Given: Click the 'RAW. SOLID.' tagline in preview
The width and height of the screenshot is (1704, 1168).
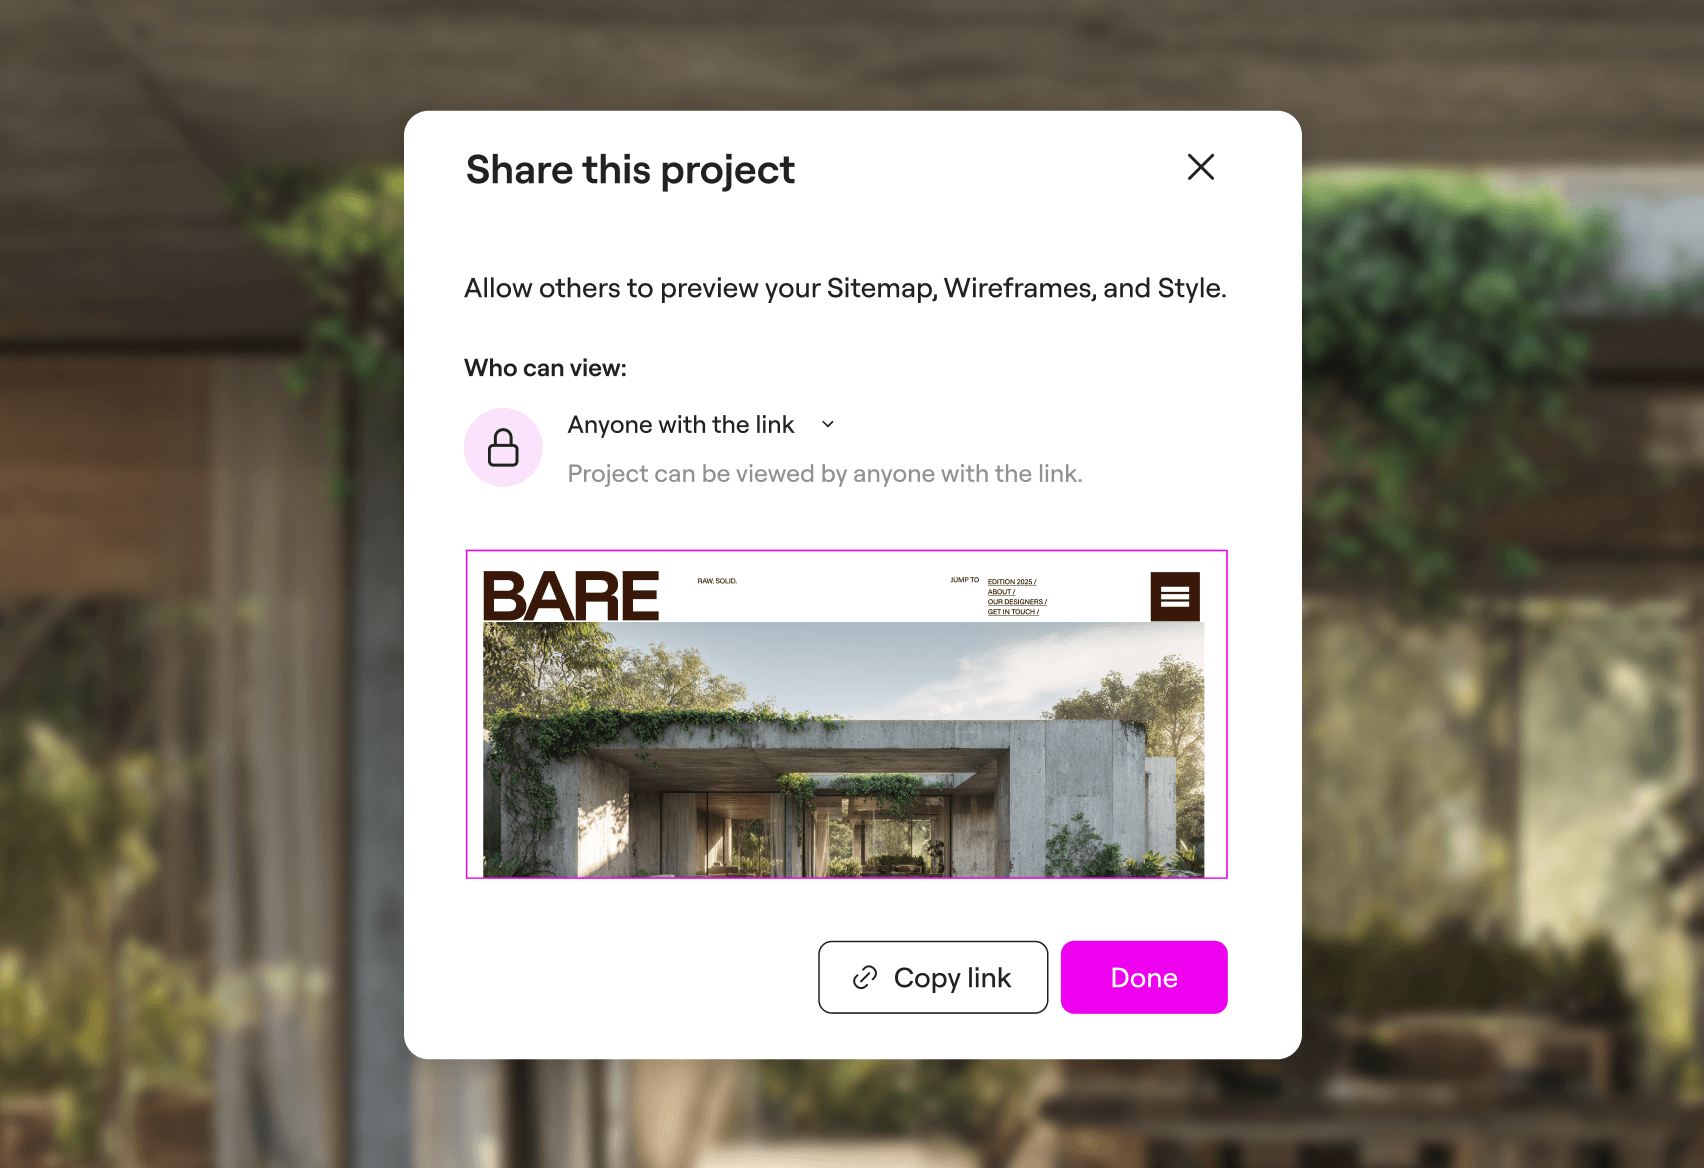Looking at the screenshot, I should coord(717,581).
